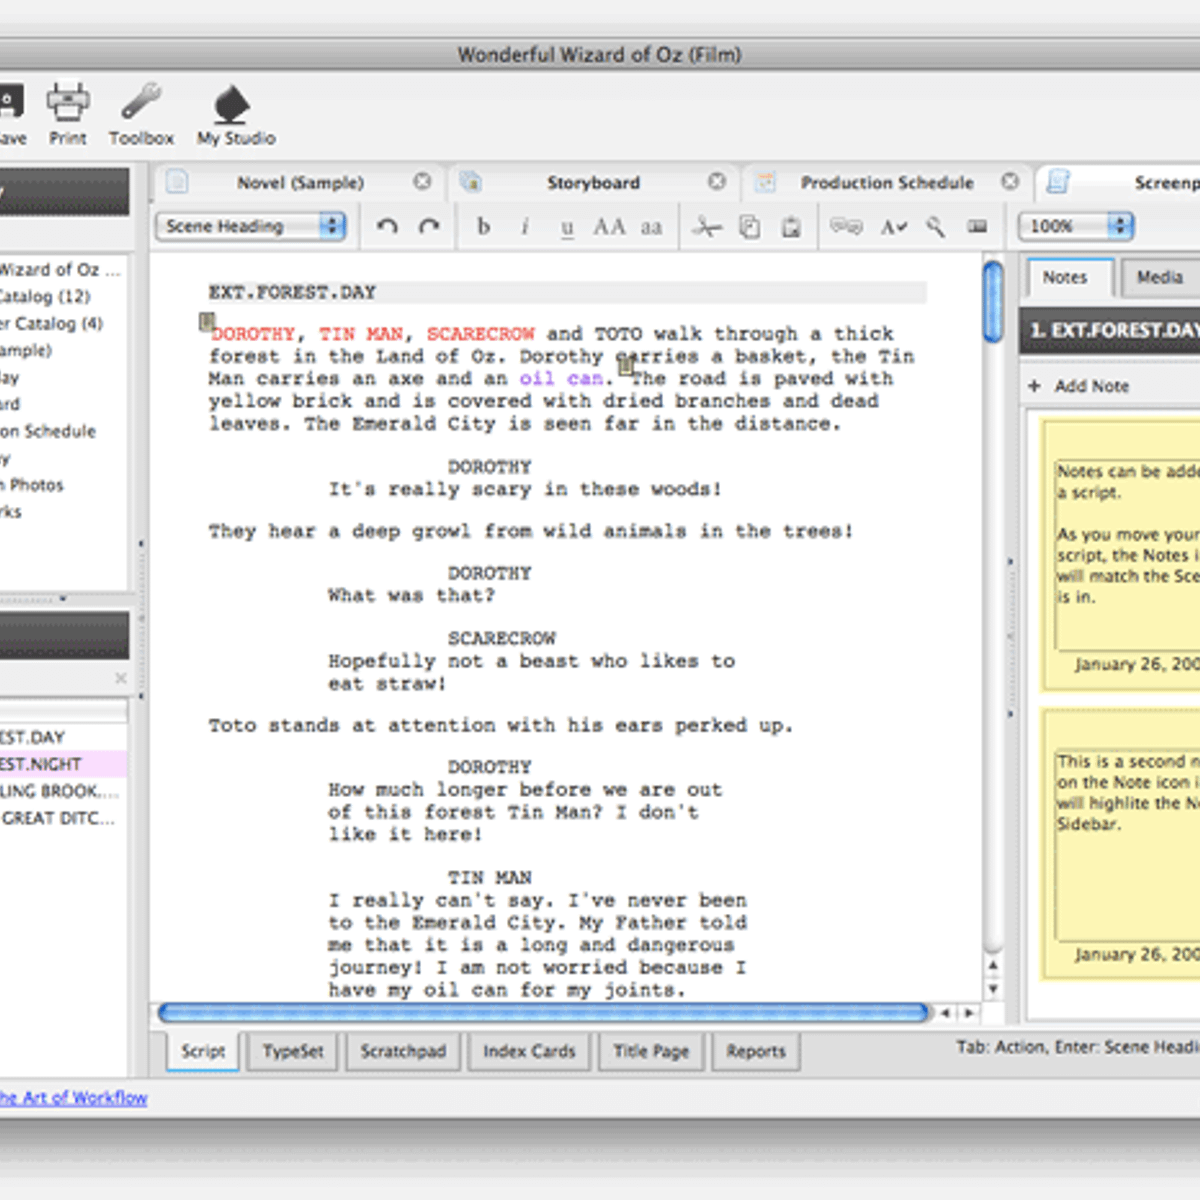Select the BROOK scene in the scene list
Image resolution: width=1200 pixels, height=1200 pixels.
[x=63, y=791]
